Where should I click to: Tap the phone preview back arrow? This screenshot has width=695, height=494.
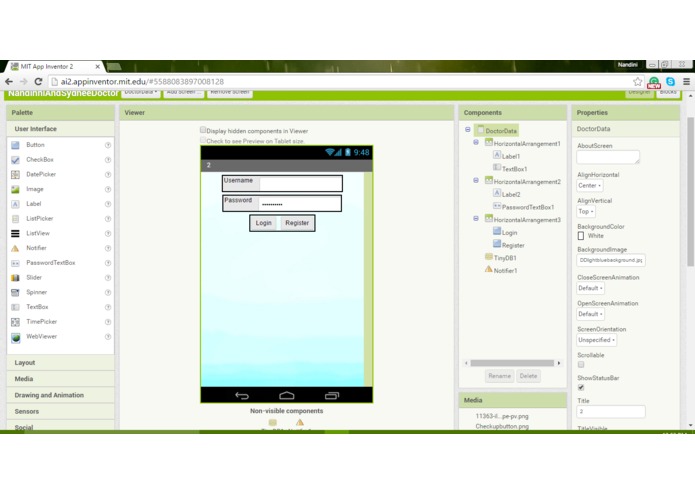(x=242, y=396)
